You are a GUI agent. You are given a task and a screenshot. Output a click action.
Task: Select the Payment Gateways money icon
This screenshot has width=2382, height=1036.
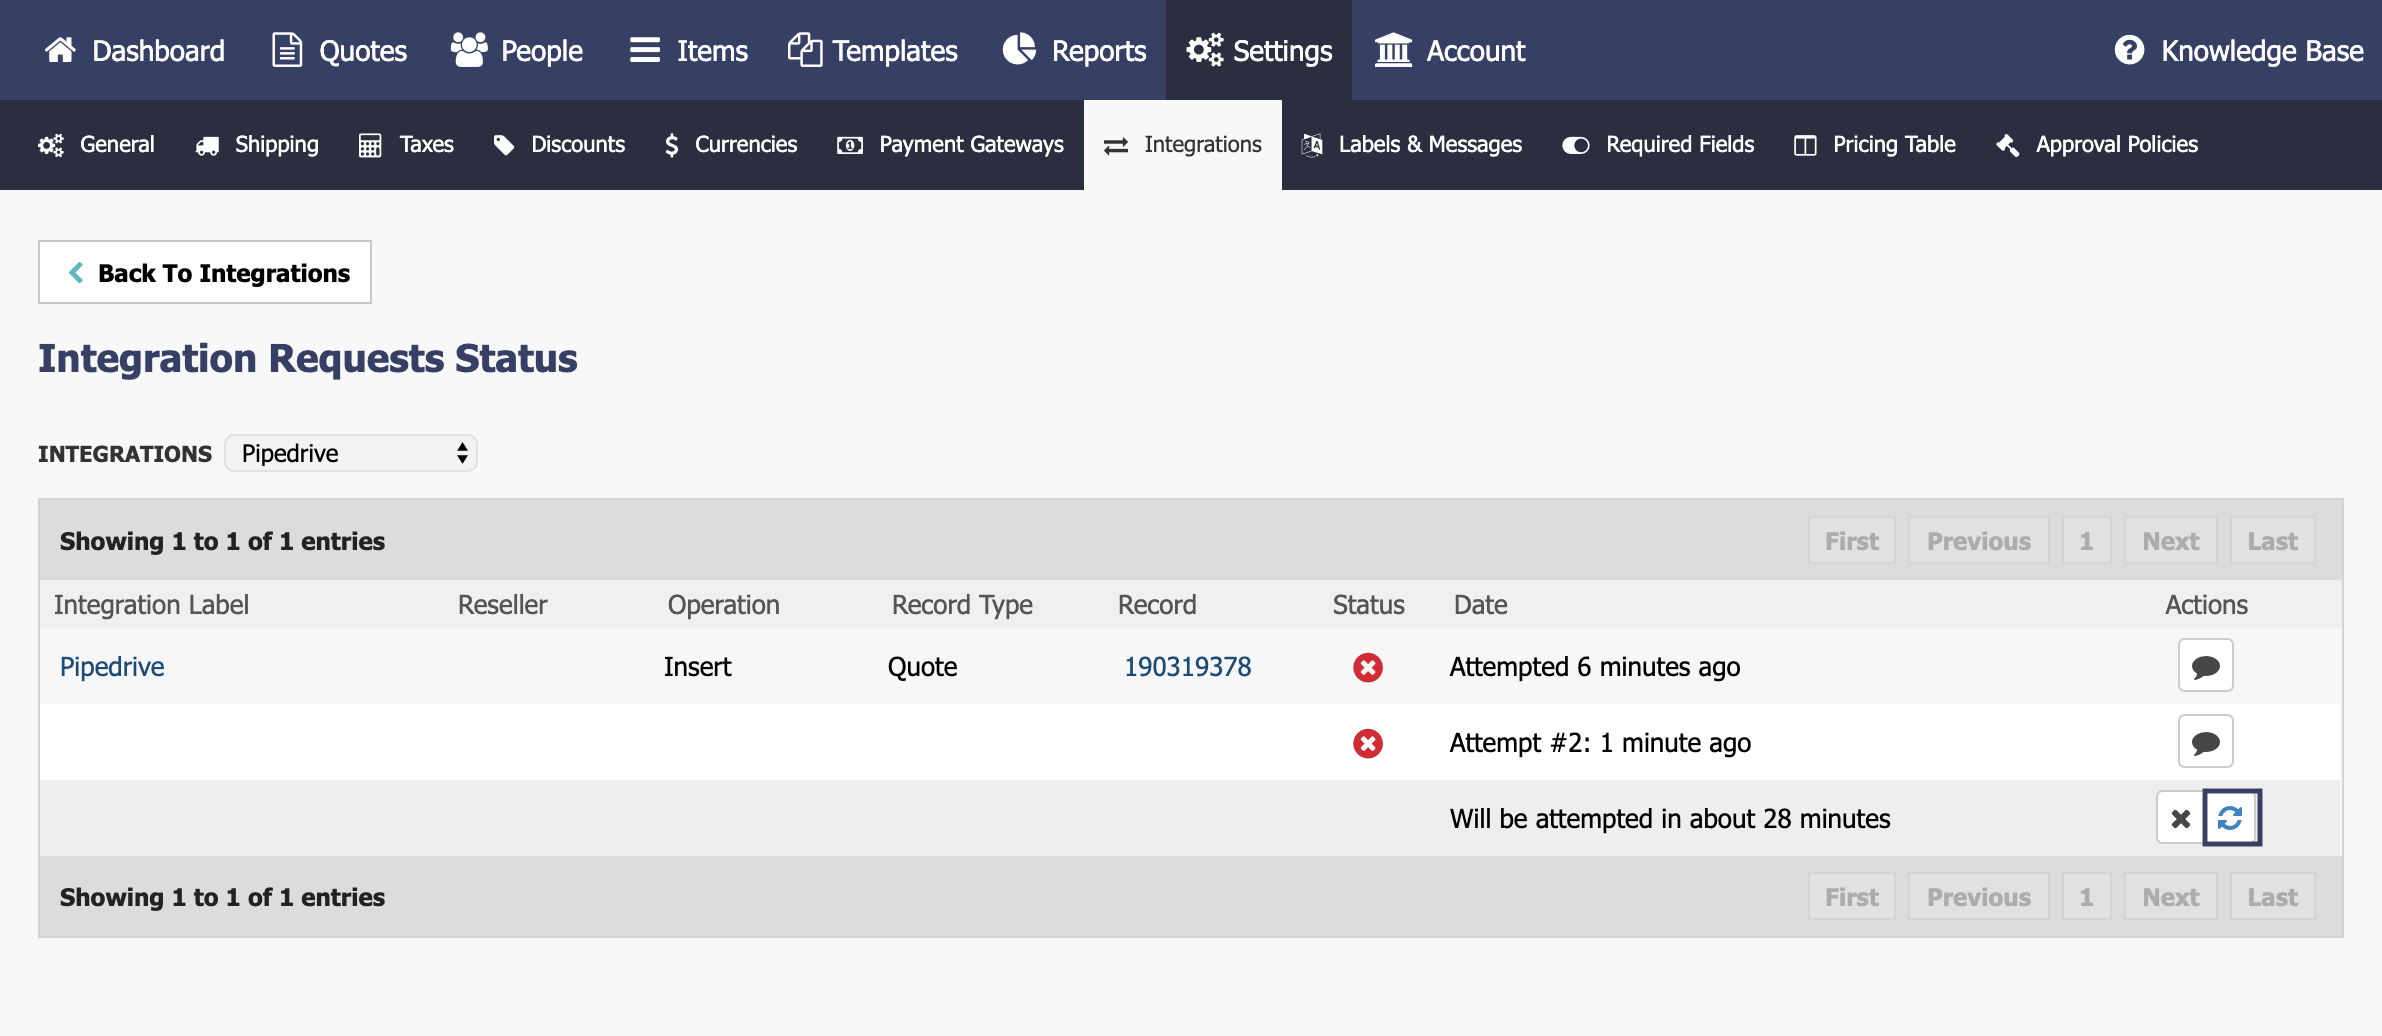click(x=850, y=146)
